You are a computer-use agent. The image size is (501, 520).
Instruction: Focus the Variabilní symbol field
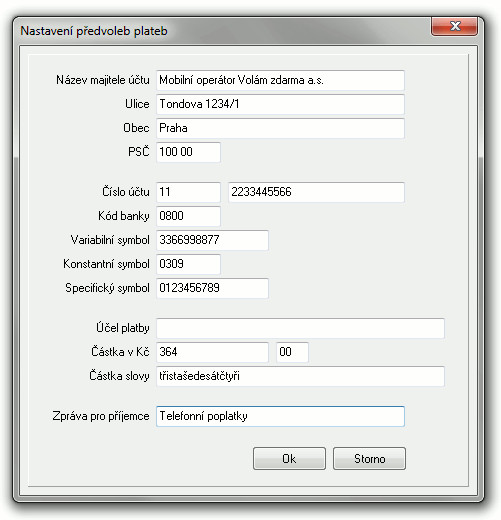(x=212, y=240)
